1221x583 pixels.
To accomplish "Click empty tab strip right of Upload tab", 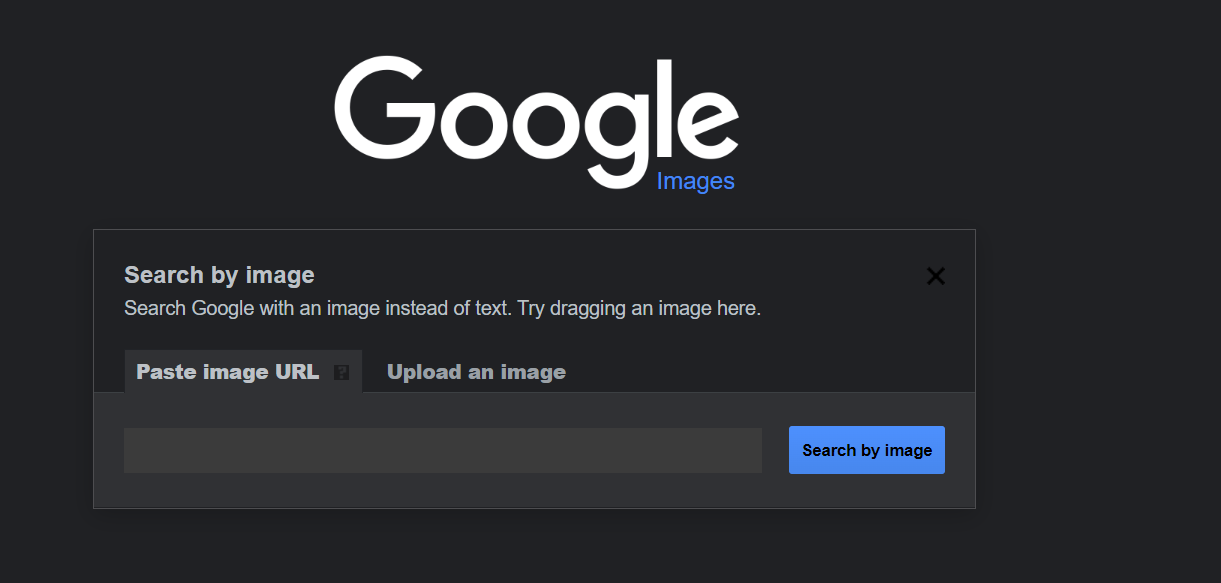I will tap(770, 372).
